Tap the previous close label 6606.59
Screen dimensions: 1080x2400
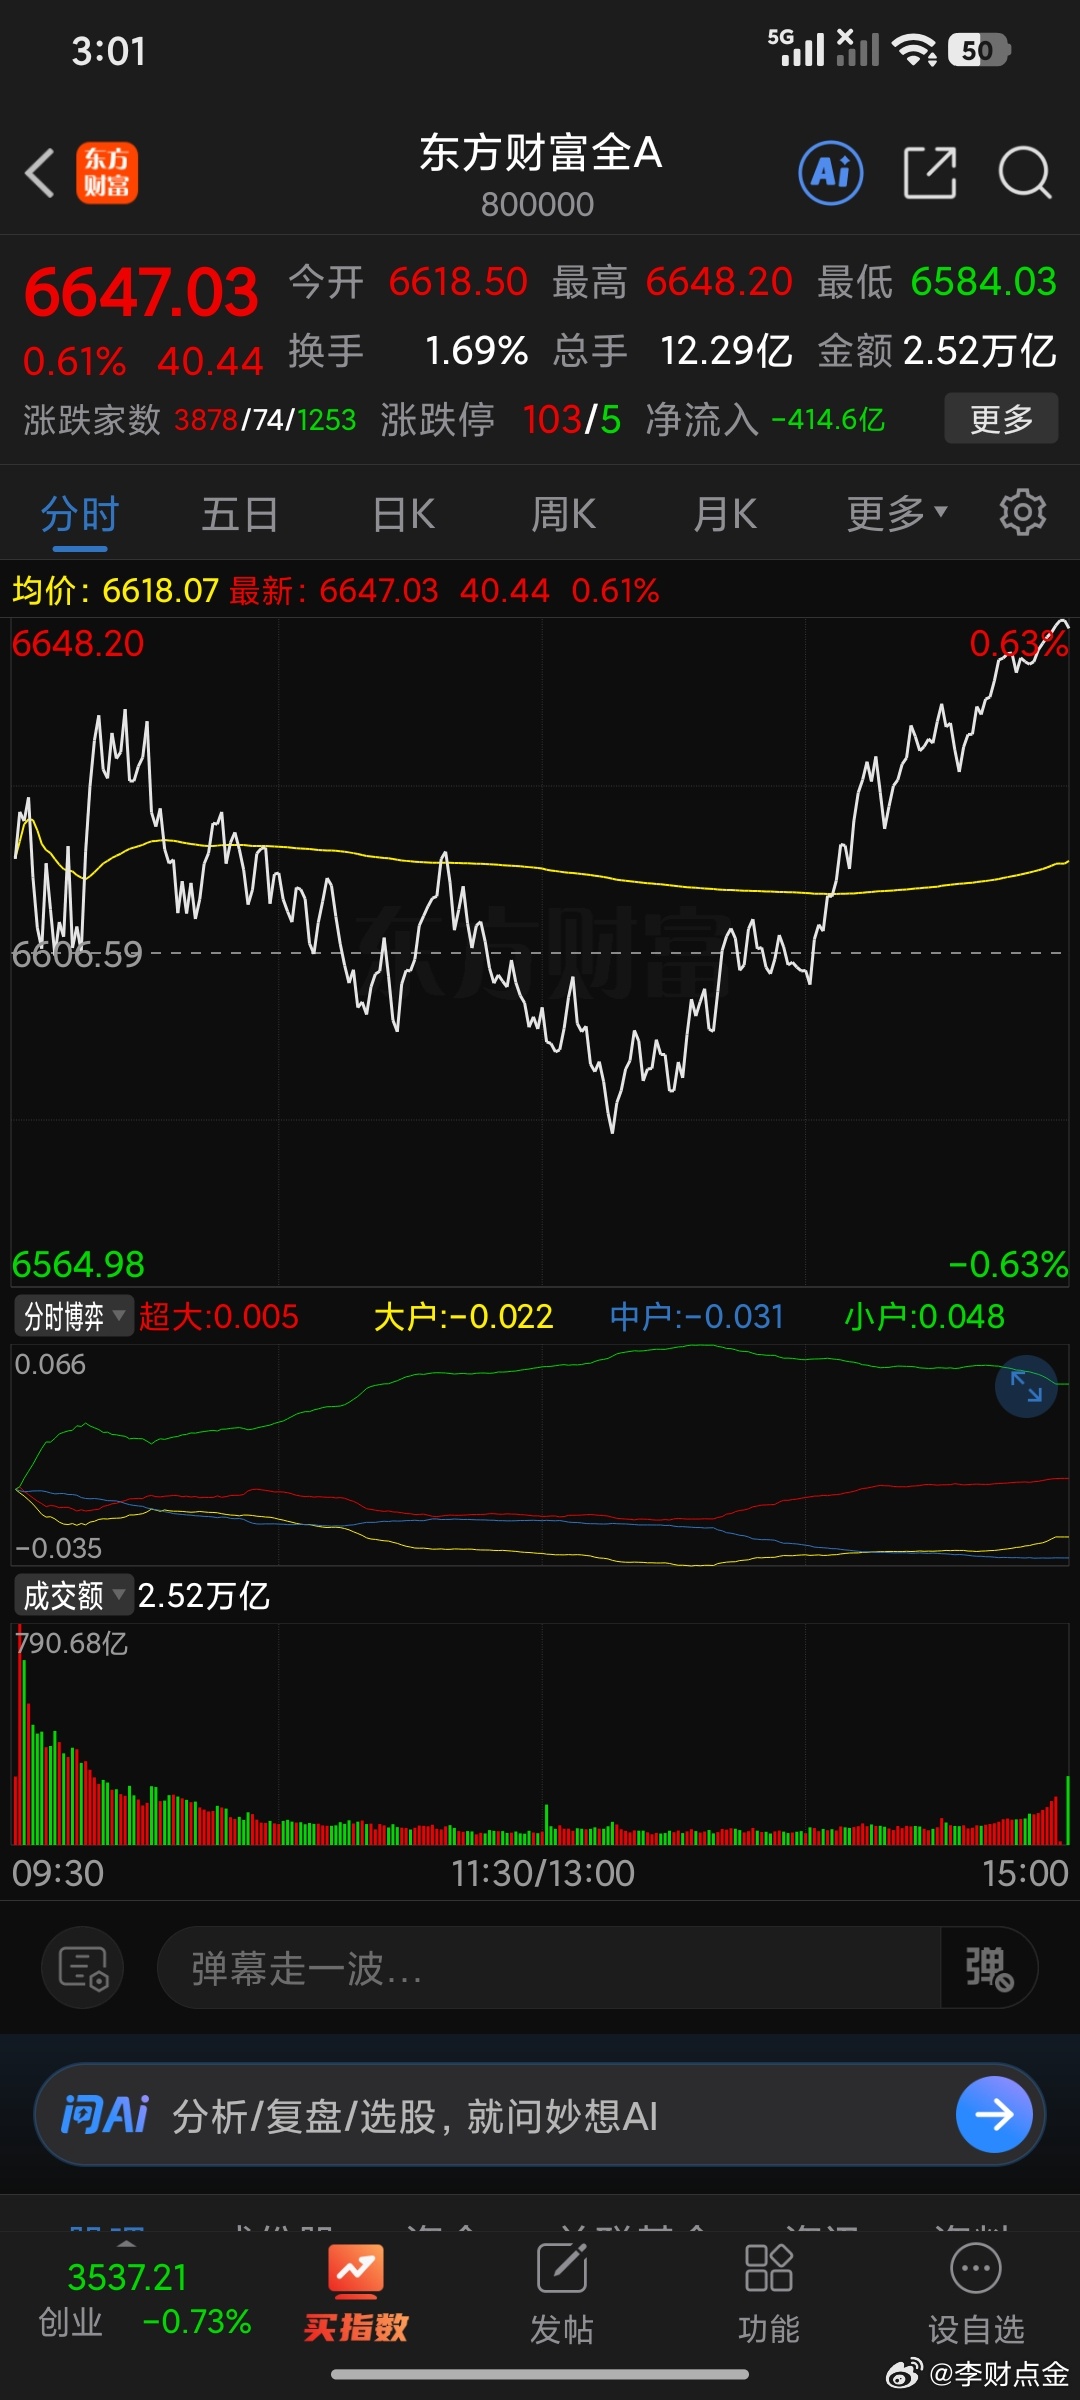[77, 954]
